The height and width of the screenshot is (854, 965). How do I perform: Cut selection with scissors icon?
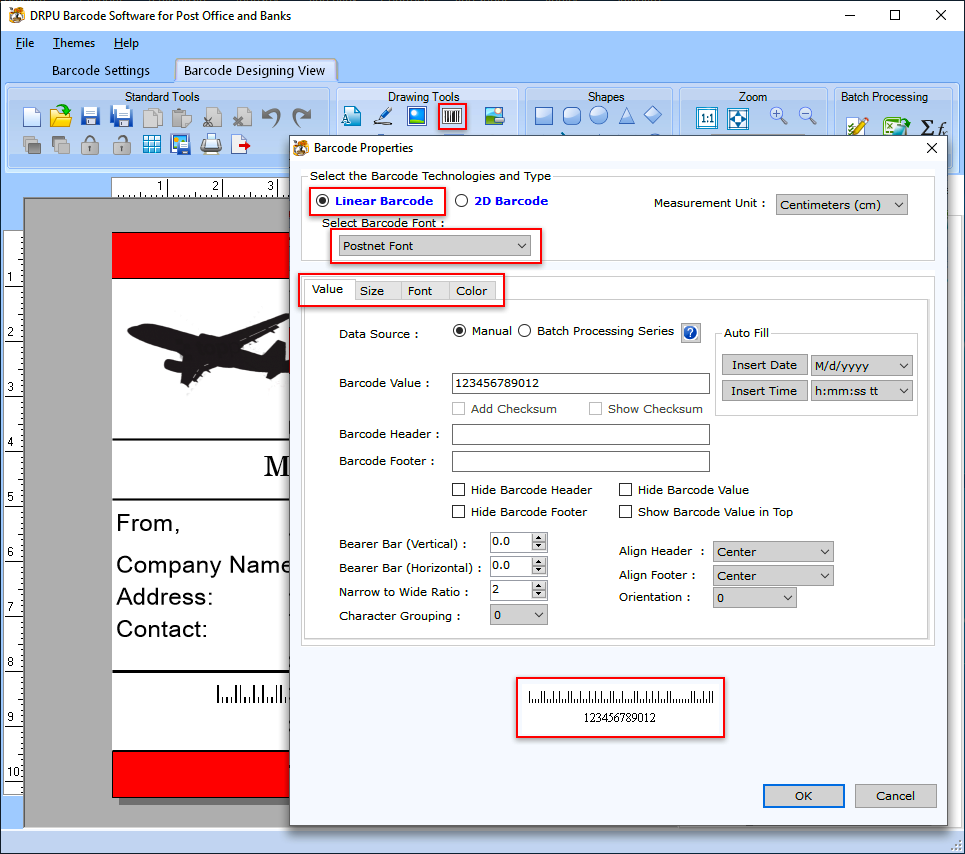pyautogui.click(x=212, y=117)
